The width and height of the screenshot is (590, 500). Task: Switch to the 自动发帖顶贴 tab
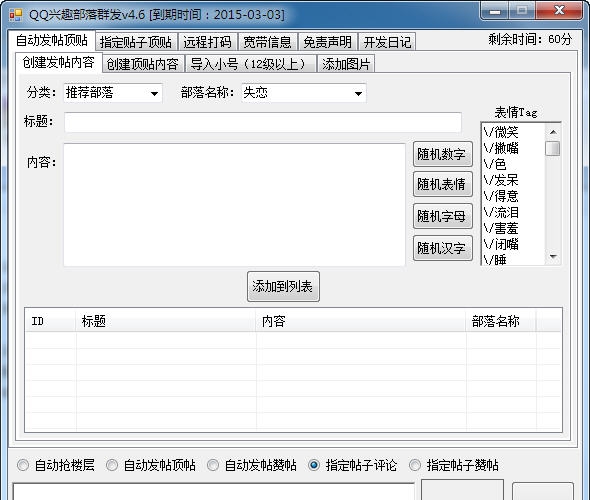click(x=52, y=40)
